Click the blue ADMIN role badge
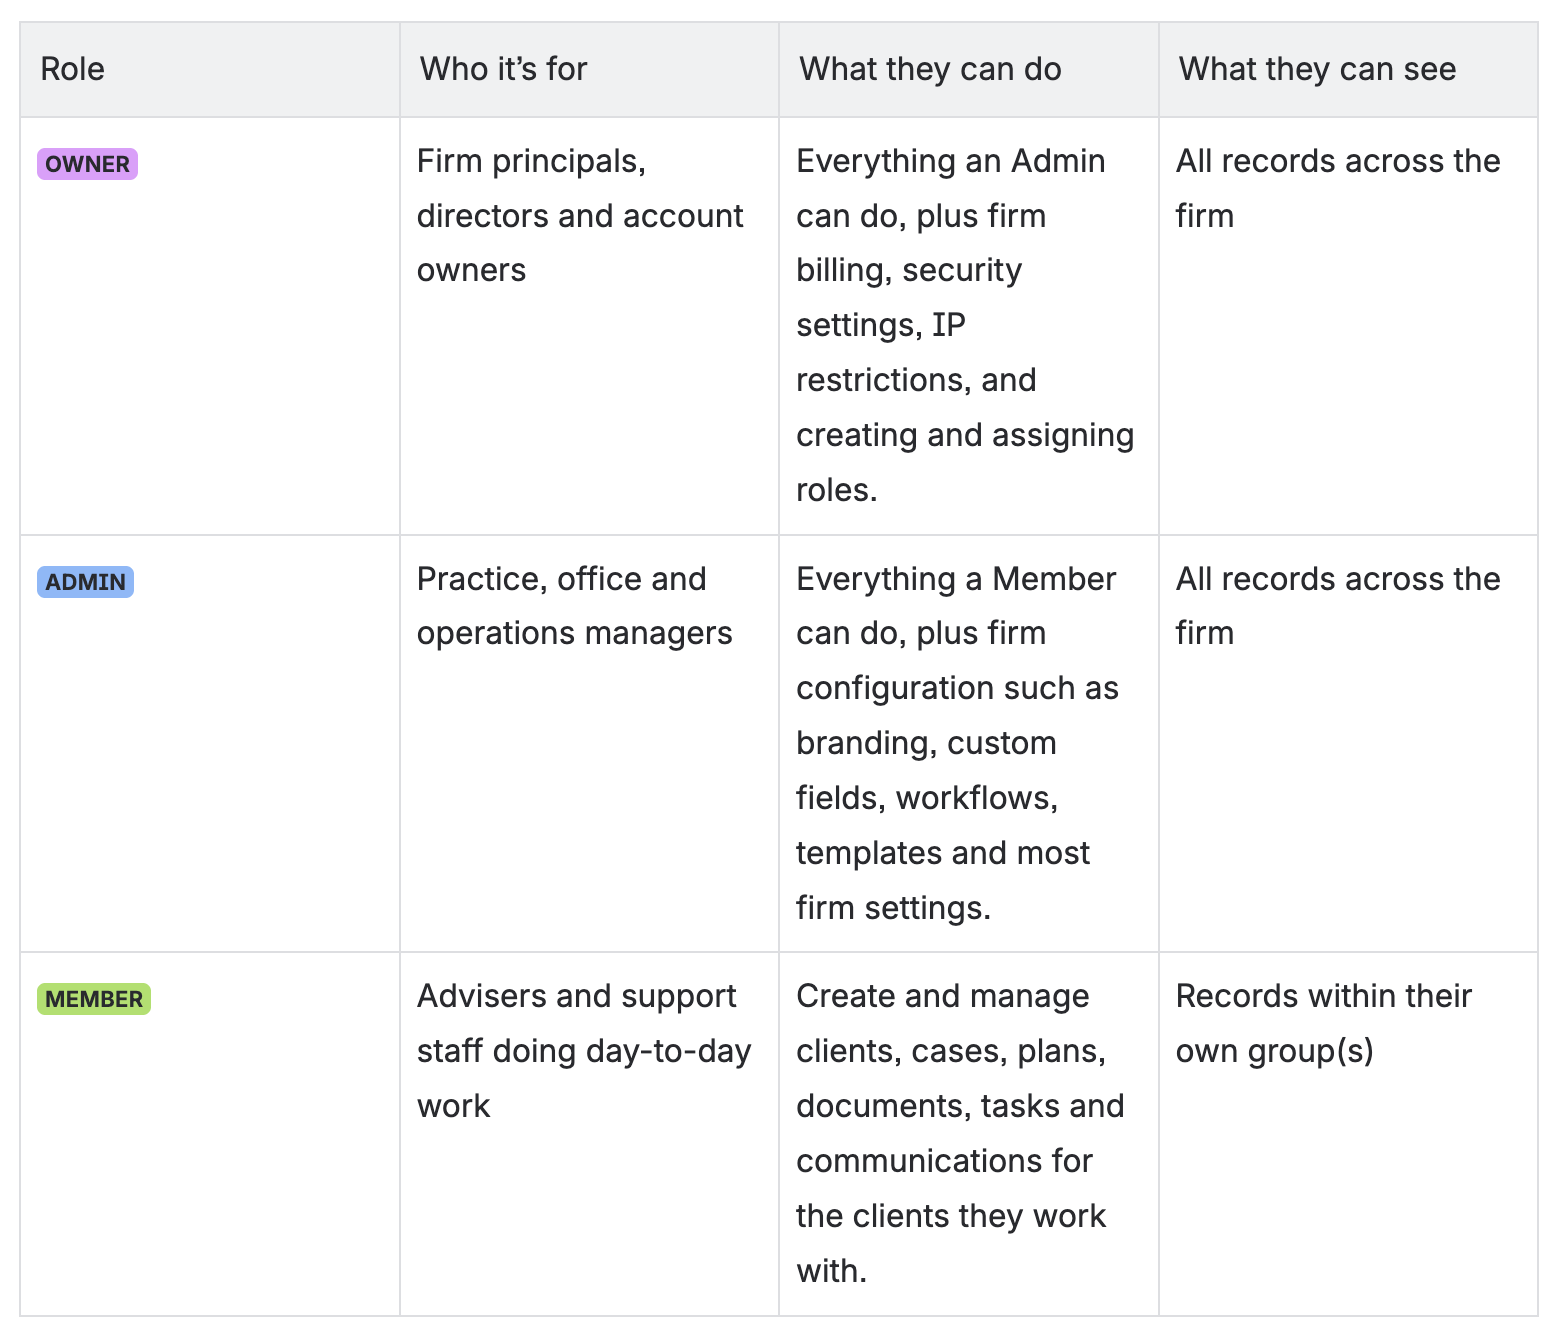 click(85, 582)
